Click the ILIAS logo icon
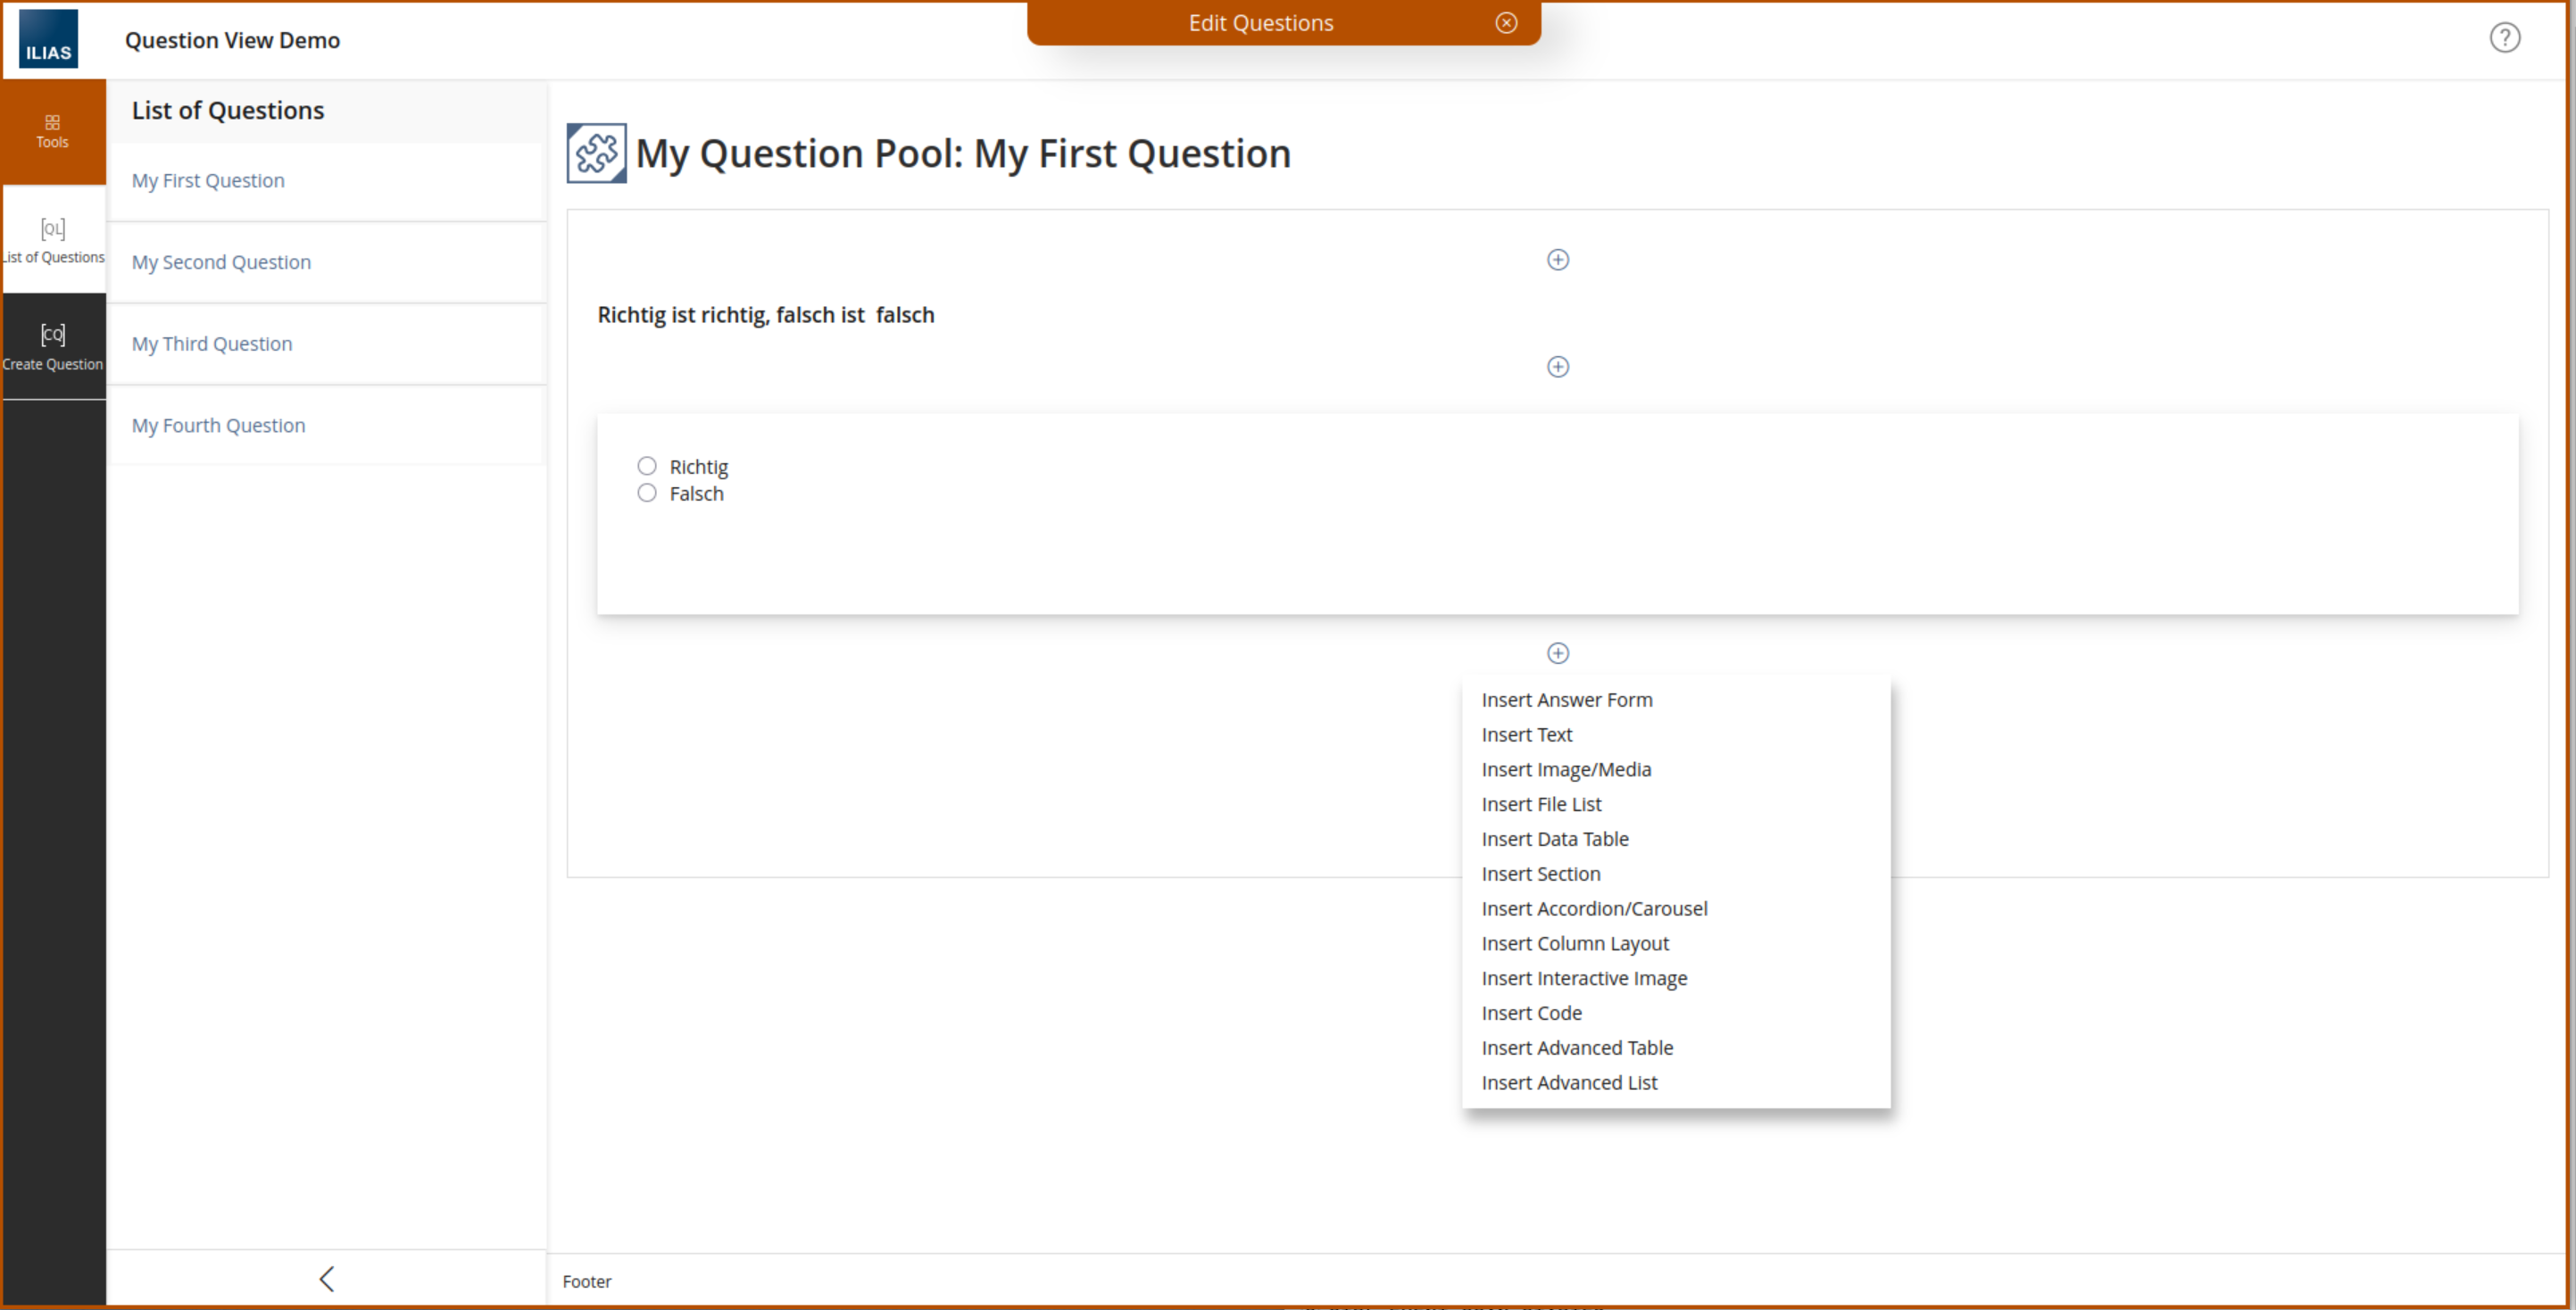Viewport: 2576px width, 1310px height. tap(48, 39)
